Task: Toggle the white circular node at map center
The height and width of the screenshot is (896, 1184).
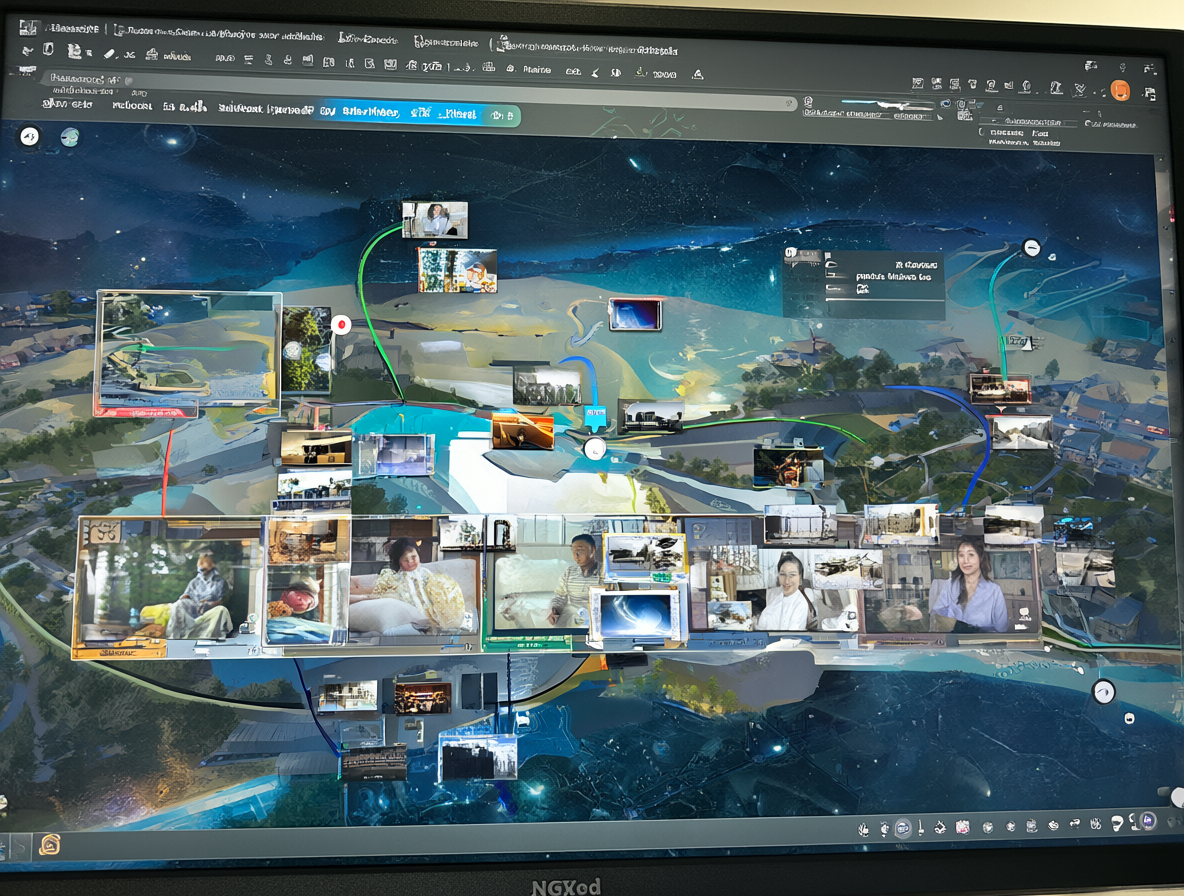Action: coord(595,449)
